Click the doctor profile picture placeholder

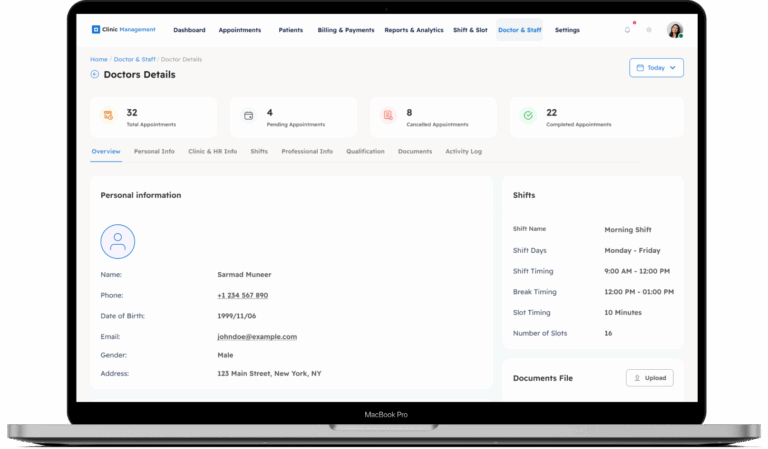coord(118,241)
